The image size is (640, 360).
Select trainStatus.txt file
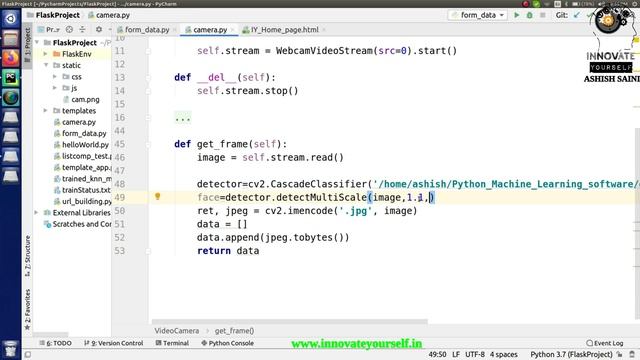(82, 190)
